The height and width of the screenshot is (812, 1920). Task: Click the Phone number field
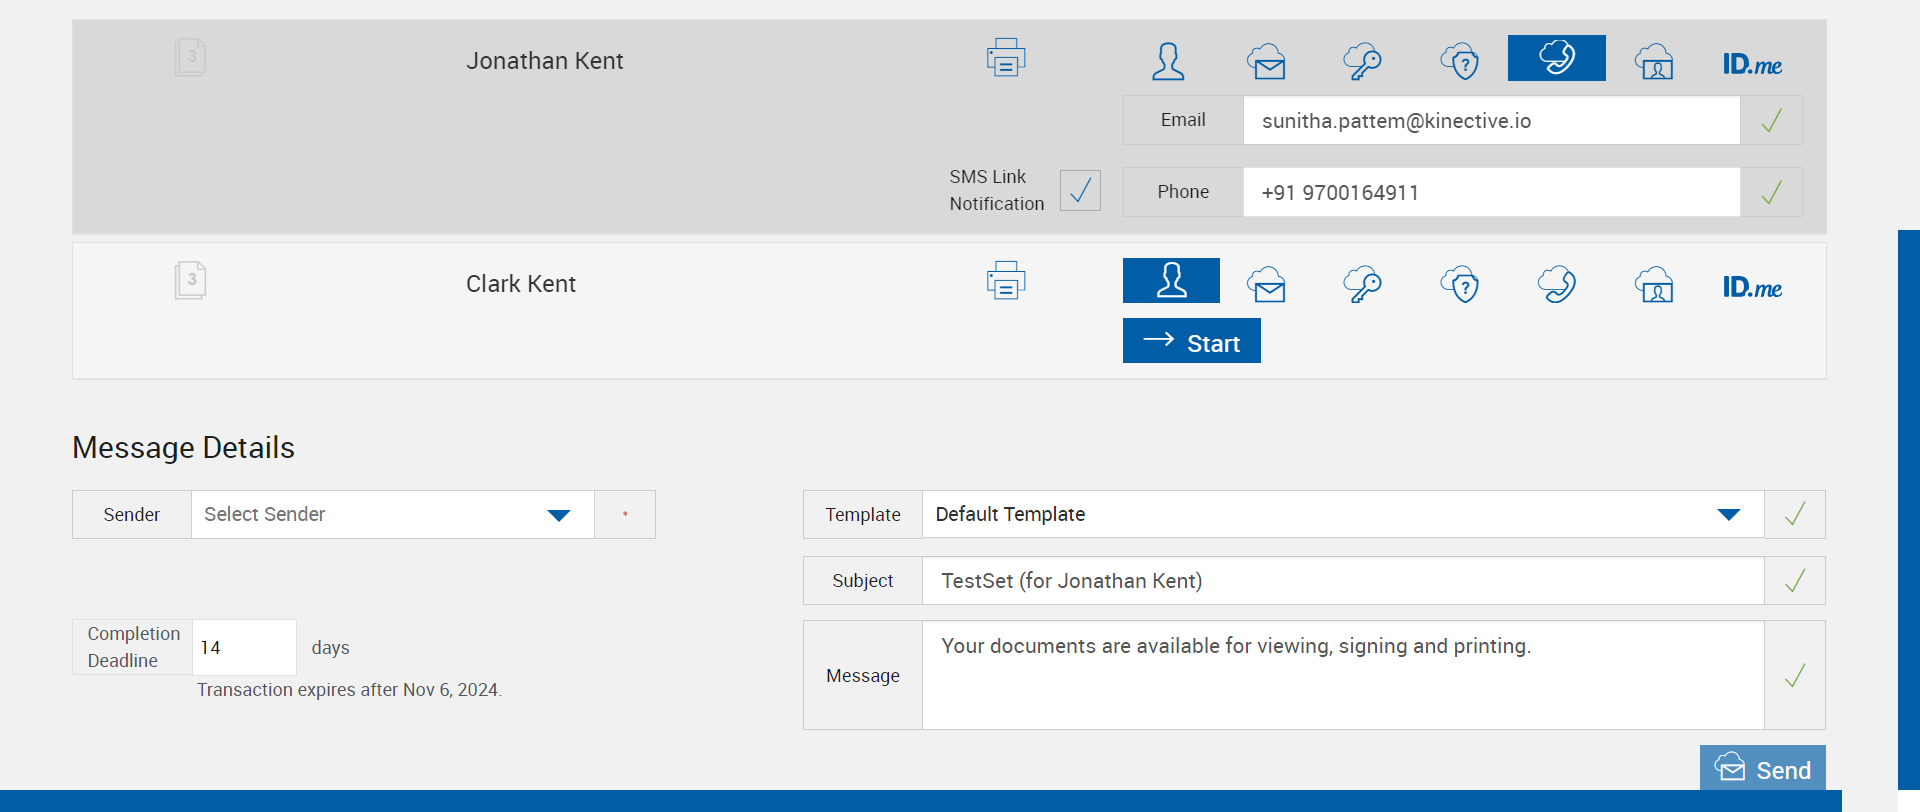click(x=1490, y=193)
